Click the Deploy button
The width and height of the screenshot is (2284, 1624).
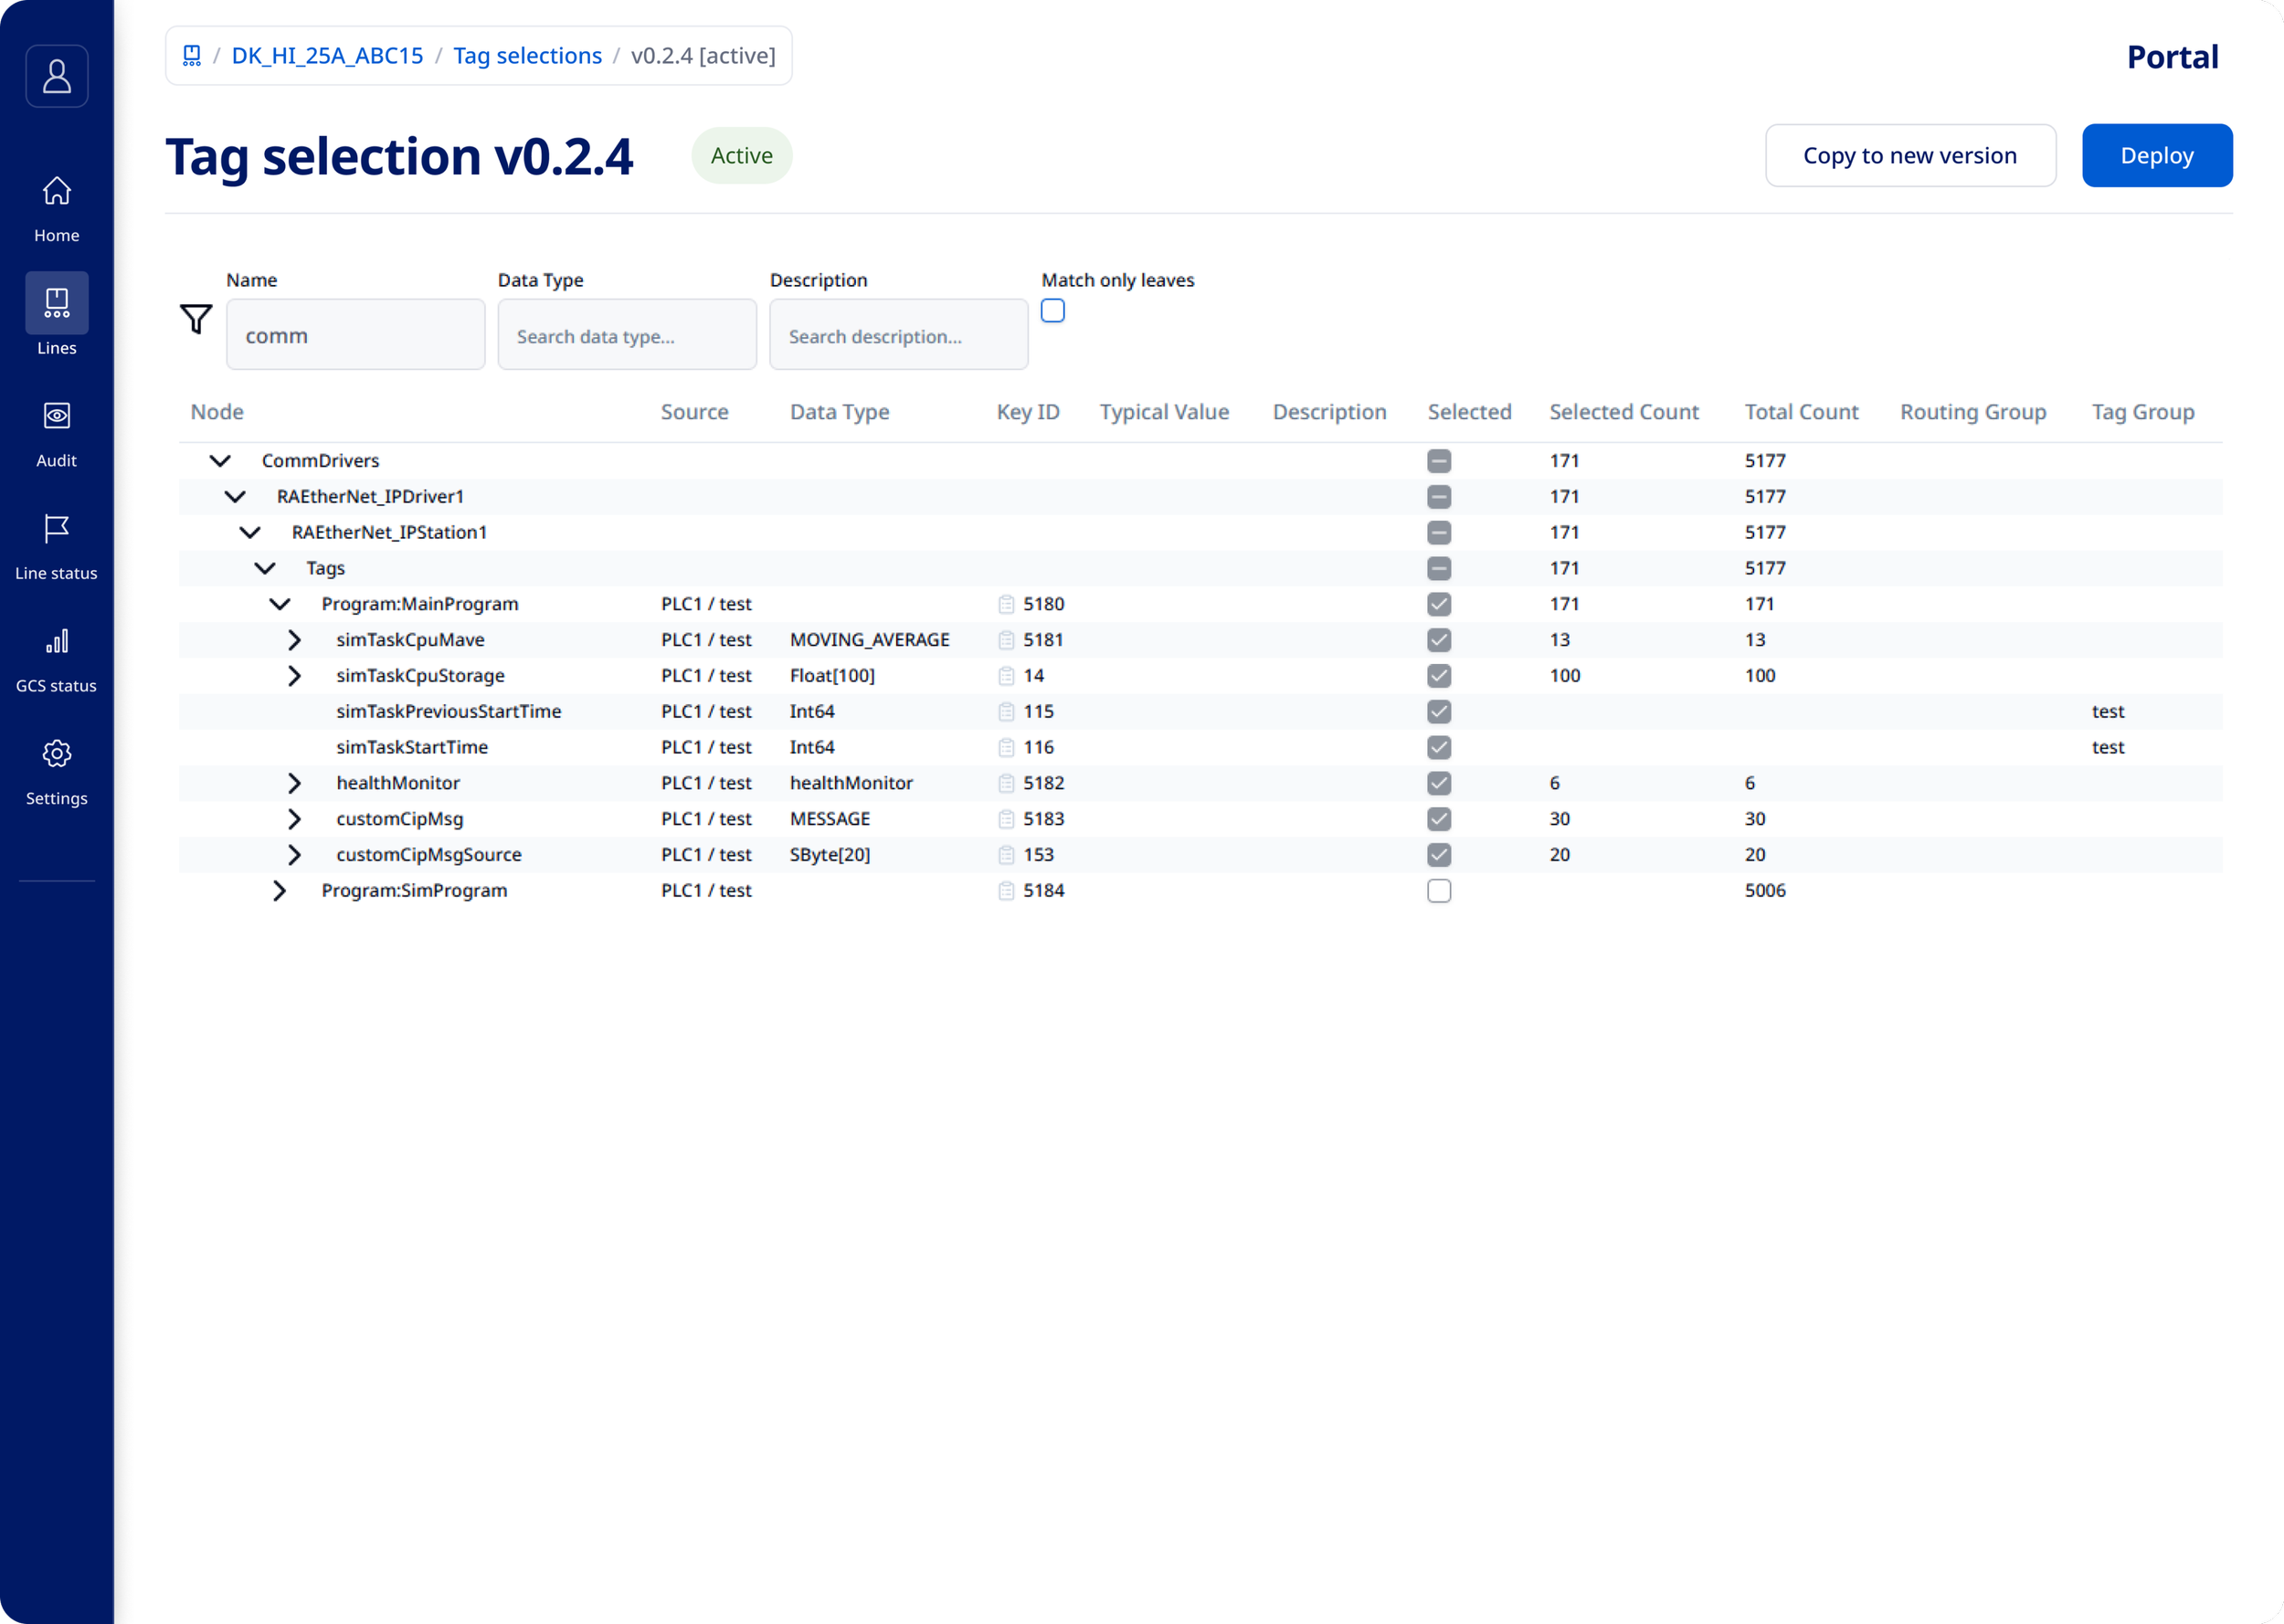point(2156,156)
